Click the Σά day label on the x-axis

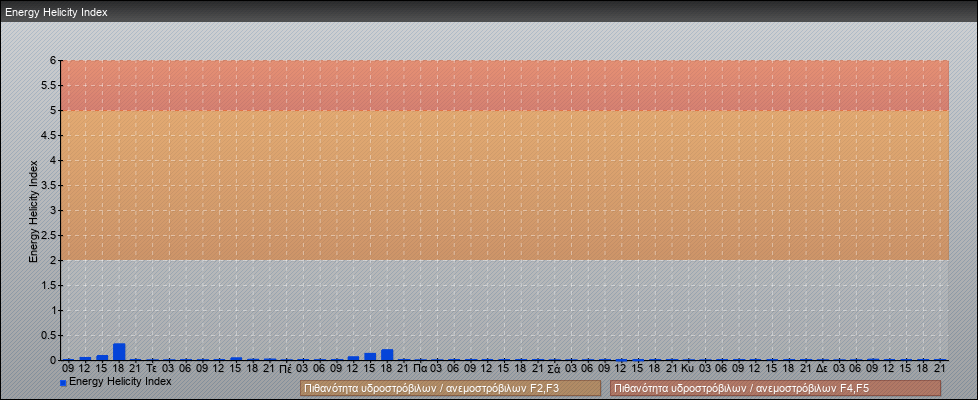tap(553, 369)
